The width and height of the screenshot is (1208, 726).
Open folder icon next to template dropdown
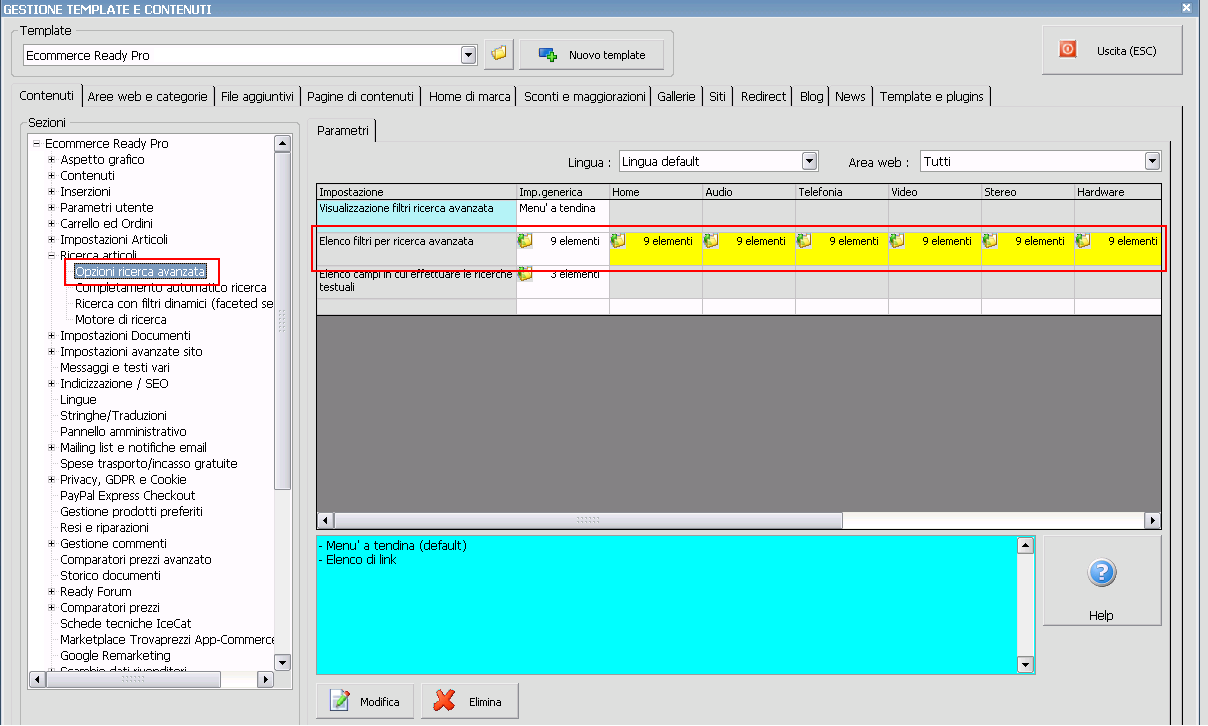coord(499,54)
